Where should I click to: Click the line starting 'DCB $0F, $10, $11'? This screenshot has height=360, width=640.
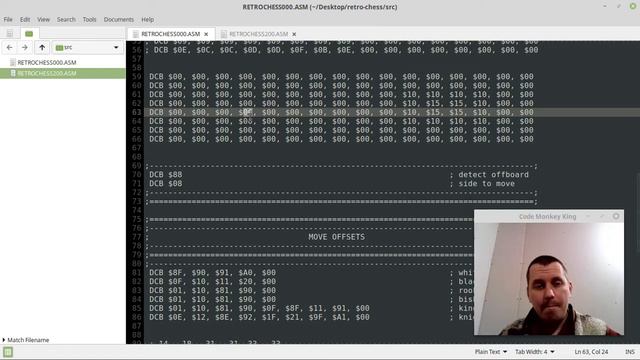[212, 282]
